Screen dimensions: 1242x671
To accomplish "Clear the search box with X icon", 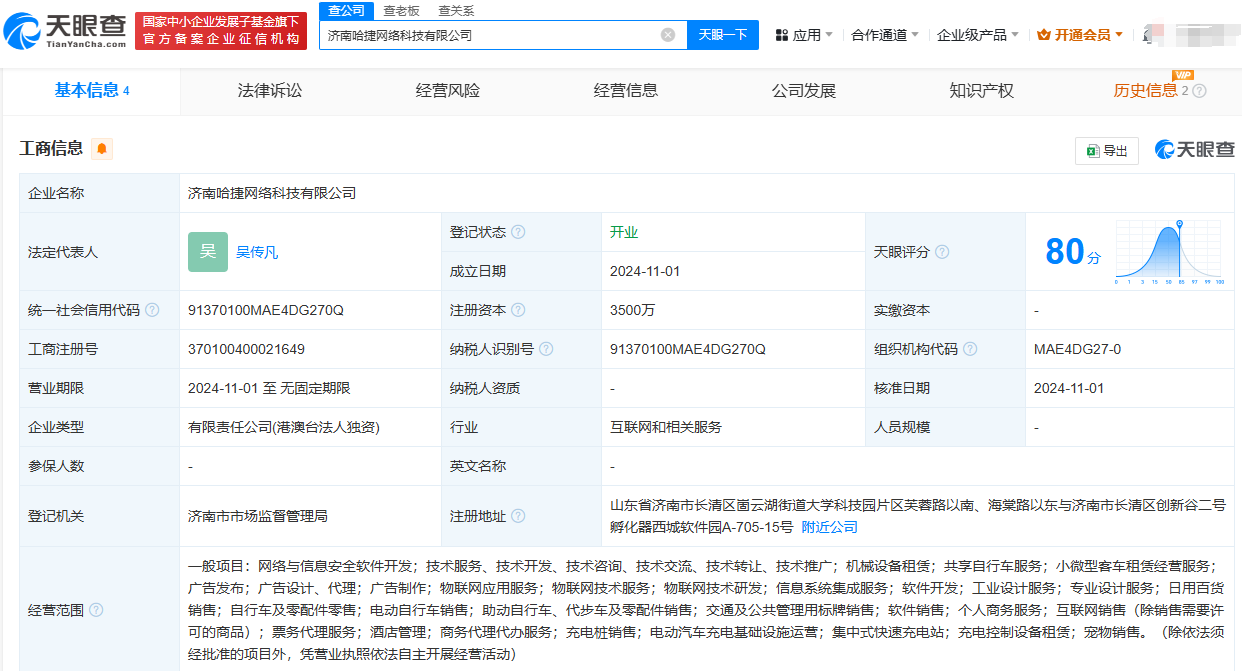I will (667, 35).
